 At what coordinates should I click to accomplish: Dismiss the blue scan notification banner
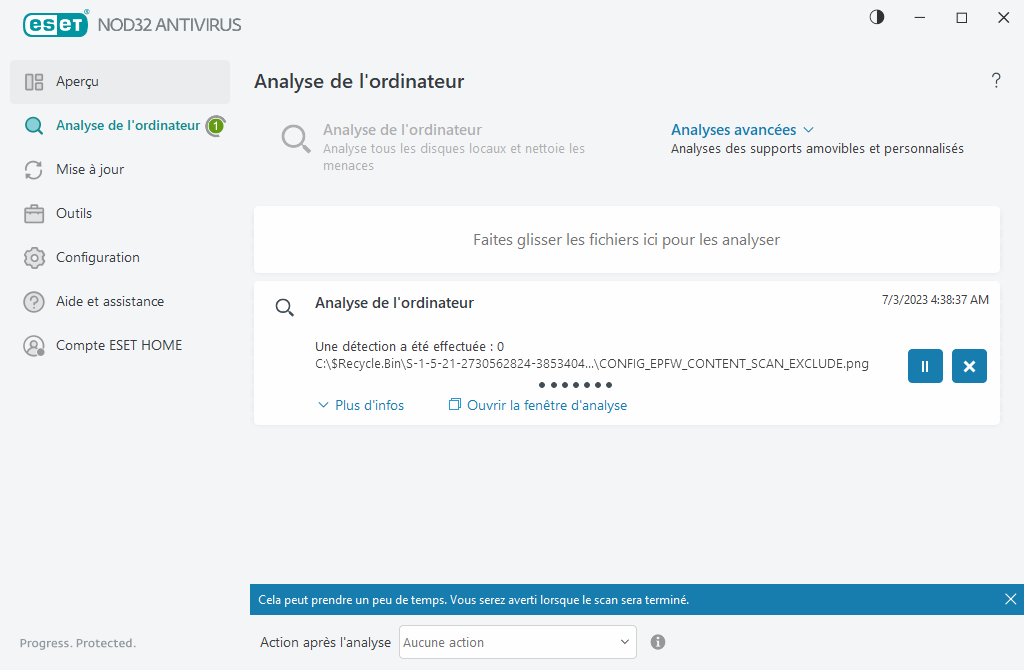click(x=1010, y=599)
